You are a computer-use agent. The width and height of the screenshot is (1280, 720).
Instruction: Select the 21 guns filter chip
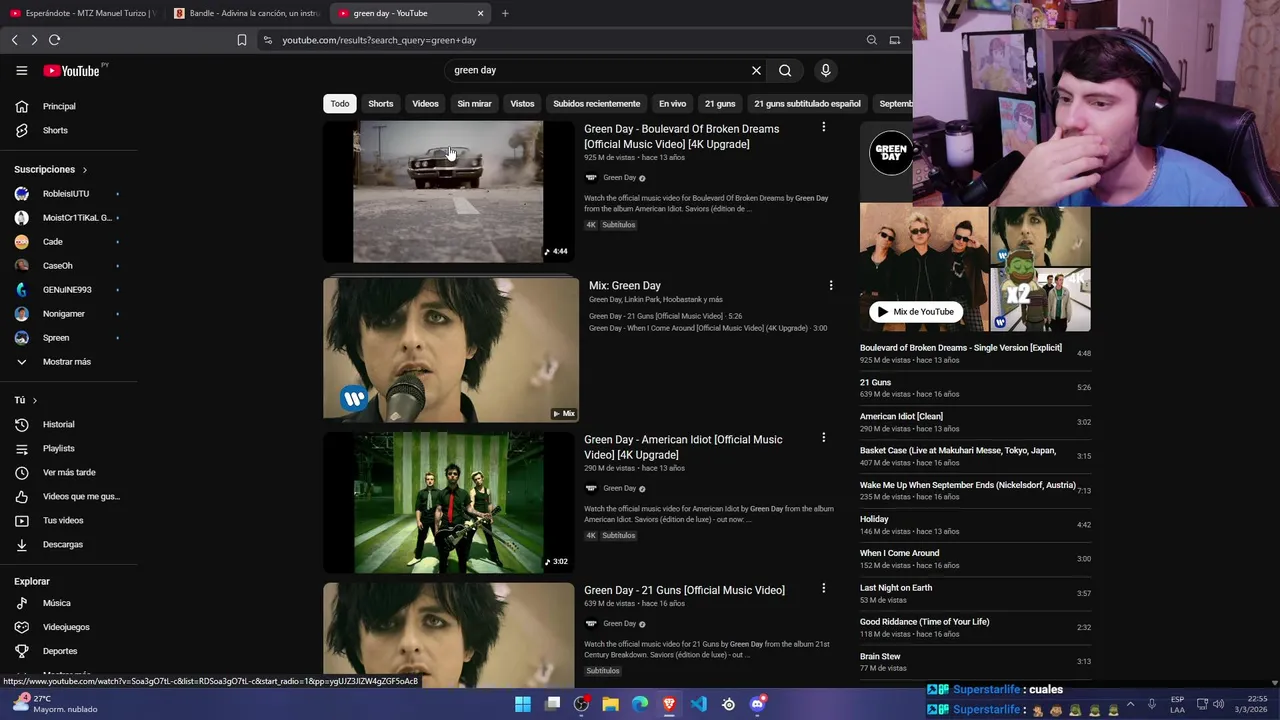[x=720, y=103]
